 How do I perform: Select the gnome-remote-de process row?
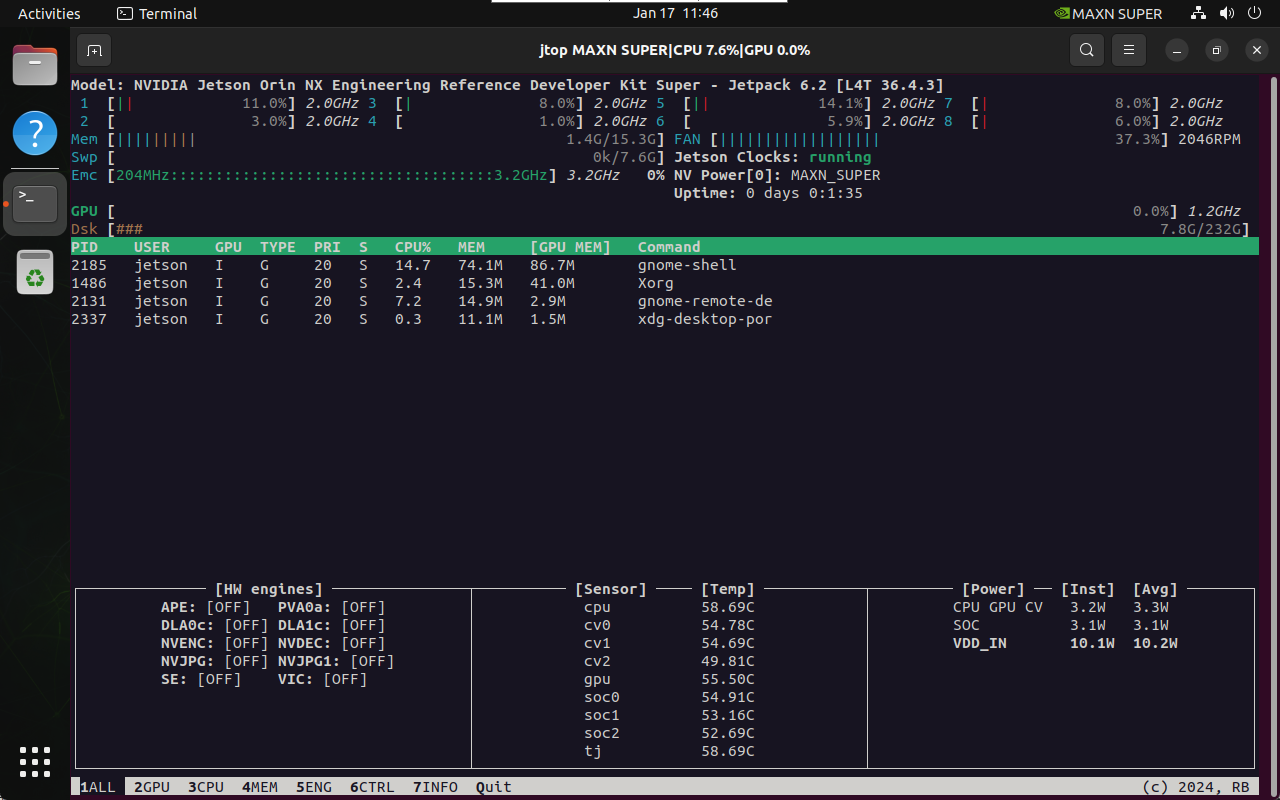665,301
